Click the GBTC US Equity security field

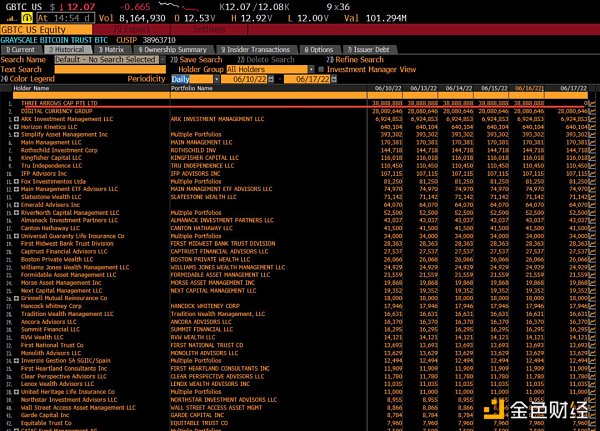[x=46, y=29]
